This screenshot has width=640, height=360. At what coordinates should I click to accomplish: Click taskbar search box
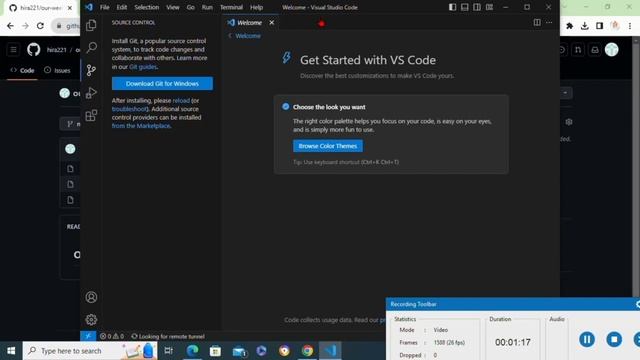tap(90, 351)
